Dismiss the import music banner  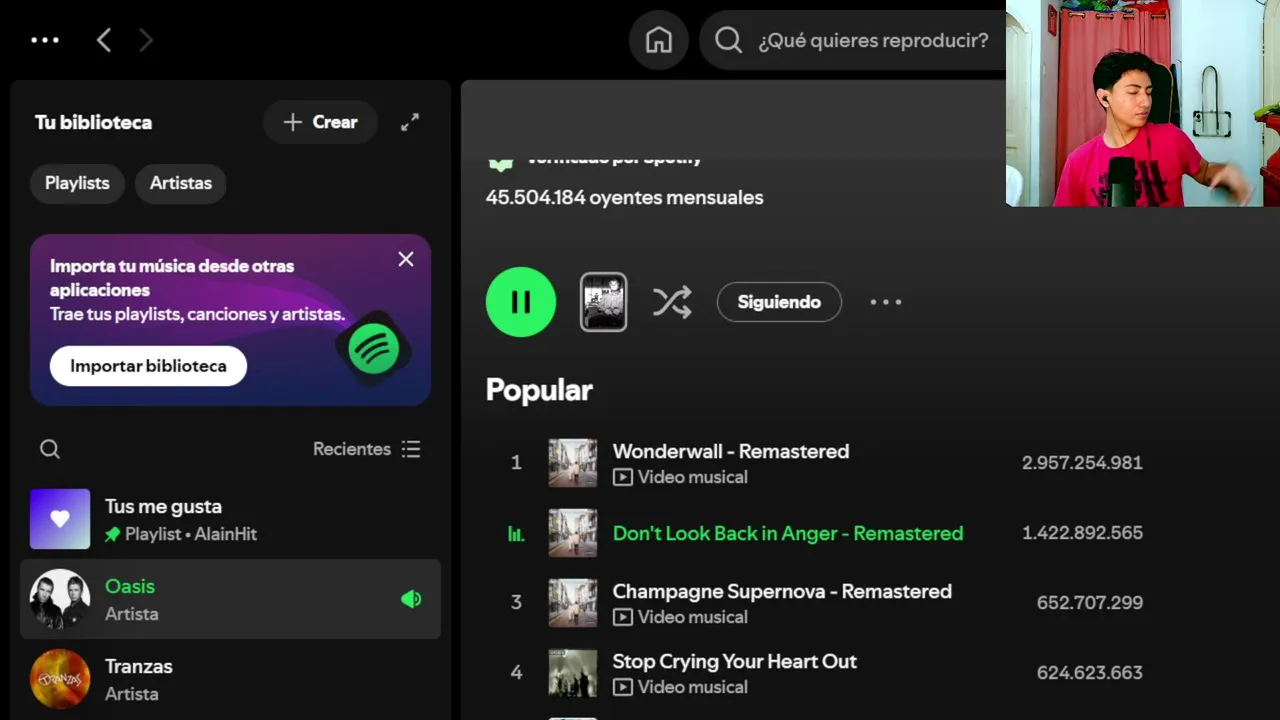coord(406,259)
